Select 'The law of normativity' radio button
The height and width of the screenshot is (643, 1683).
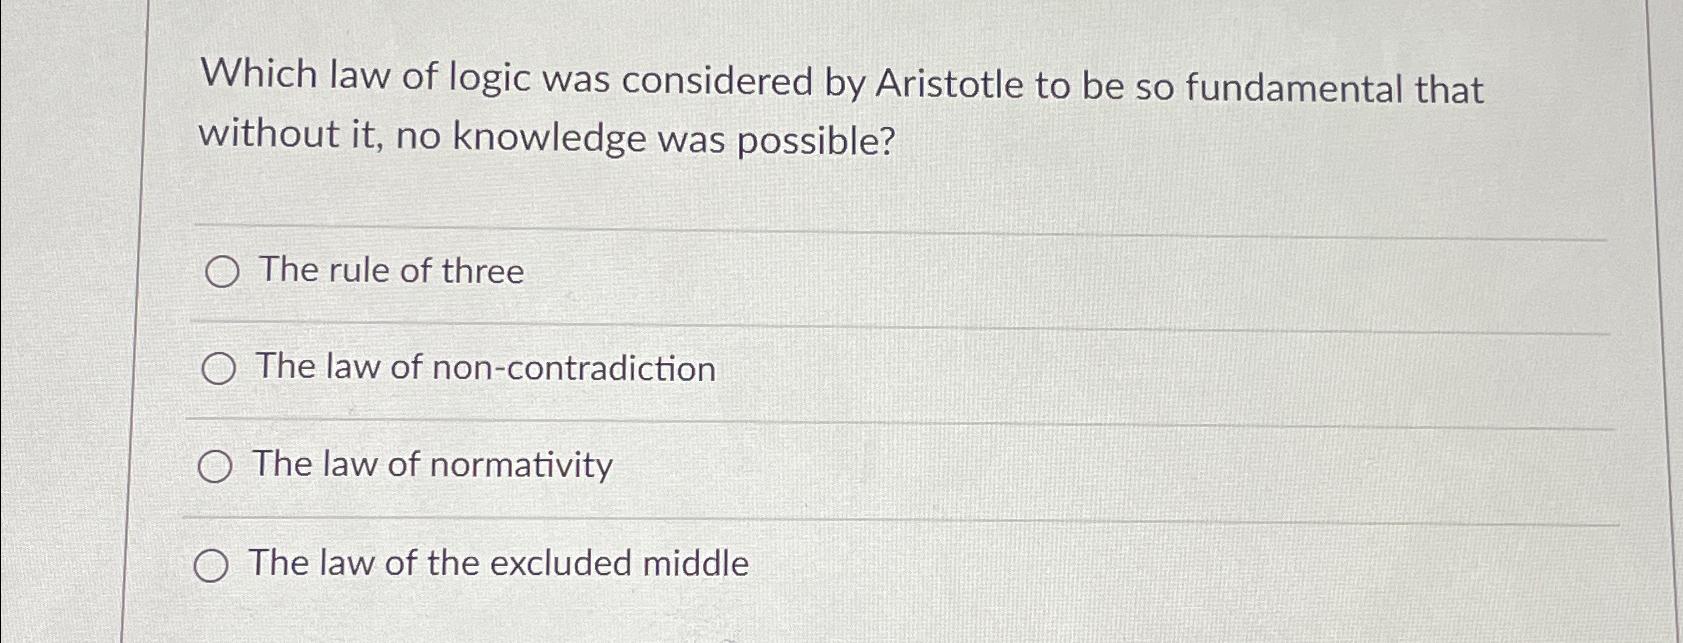click(215, 465)
